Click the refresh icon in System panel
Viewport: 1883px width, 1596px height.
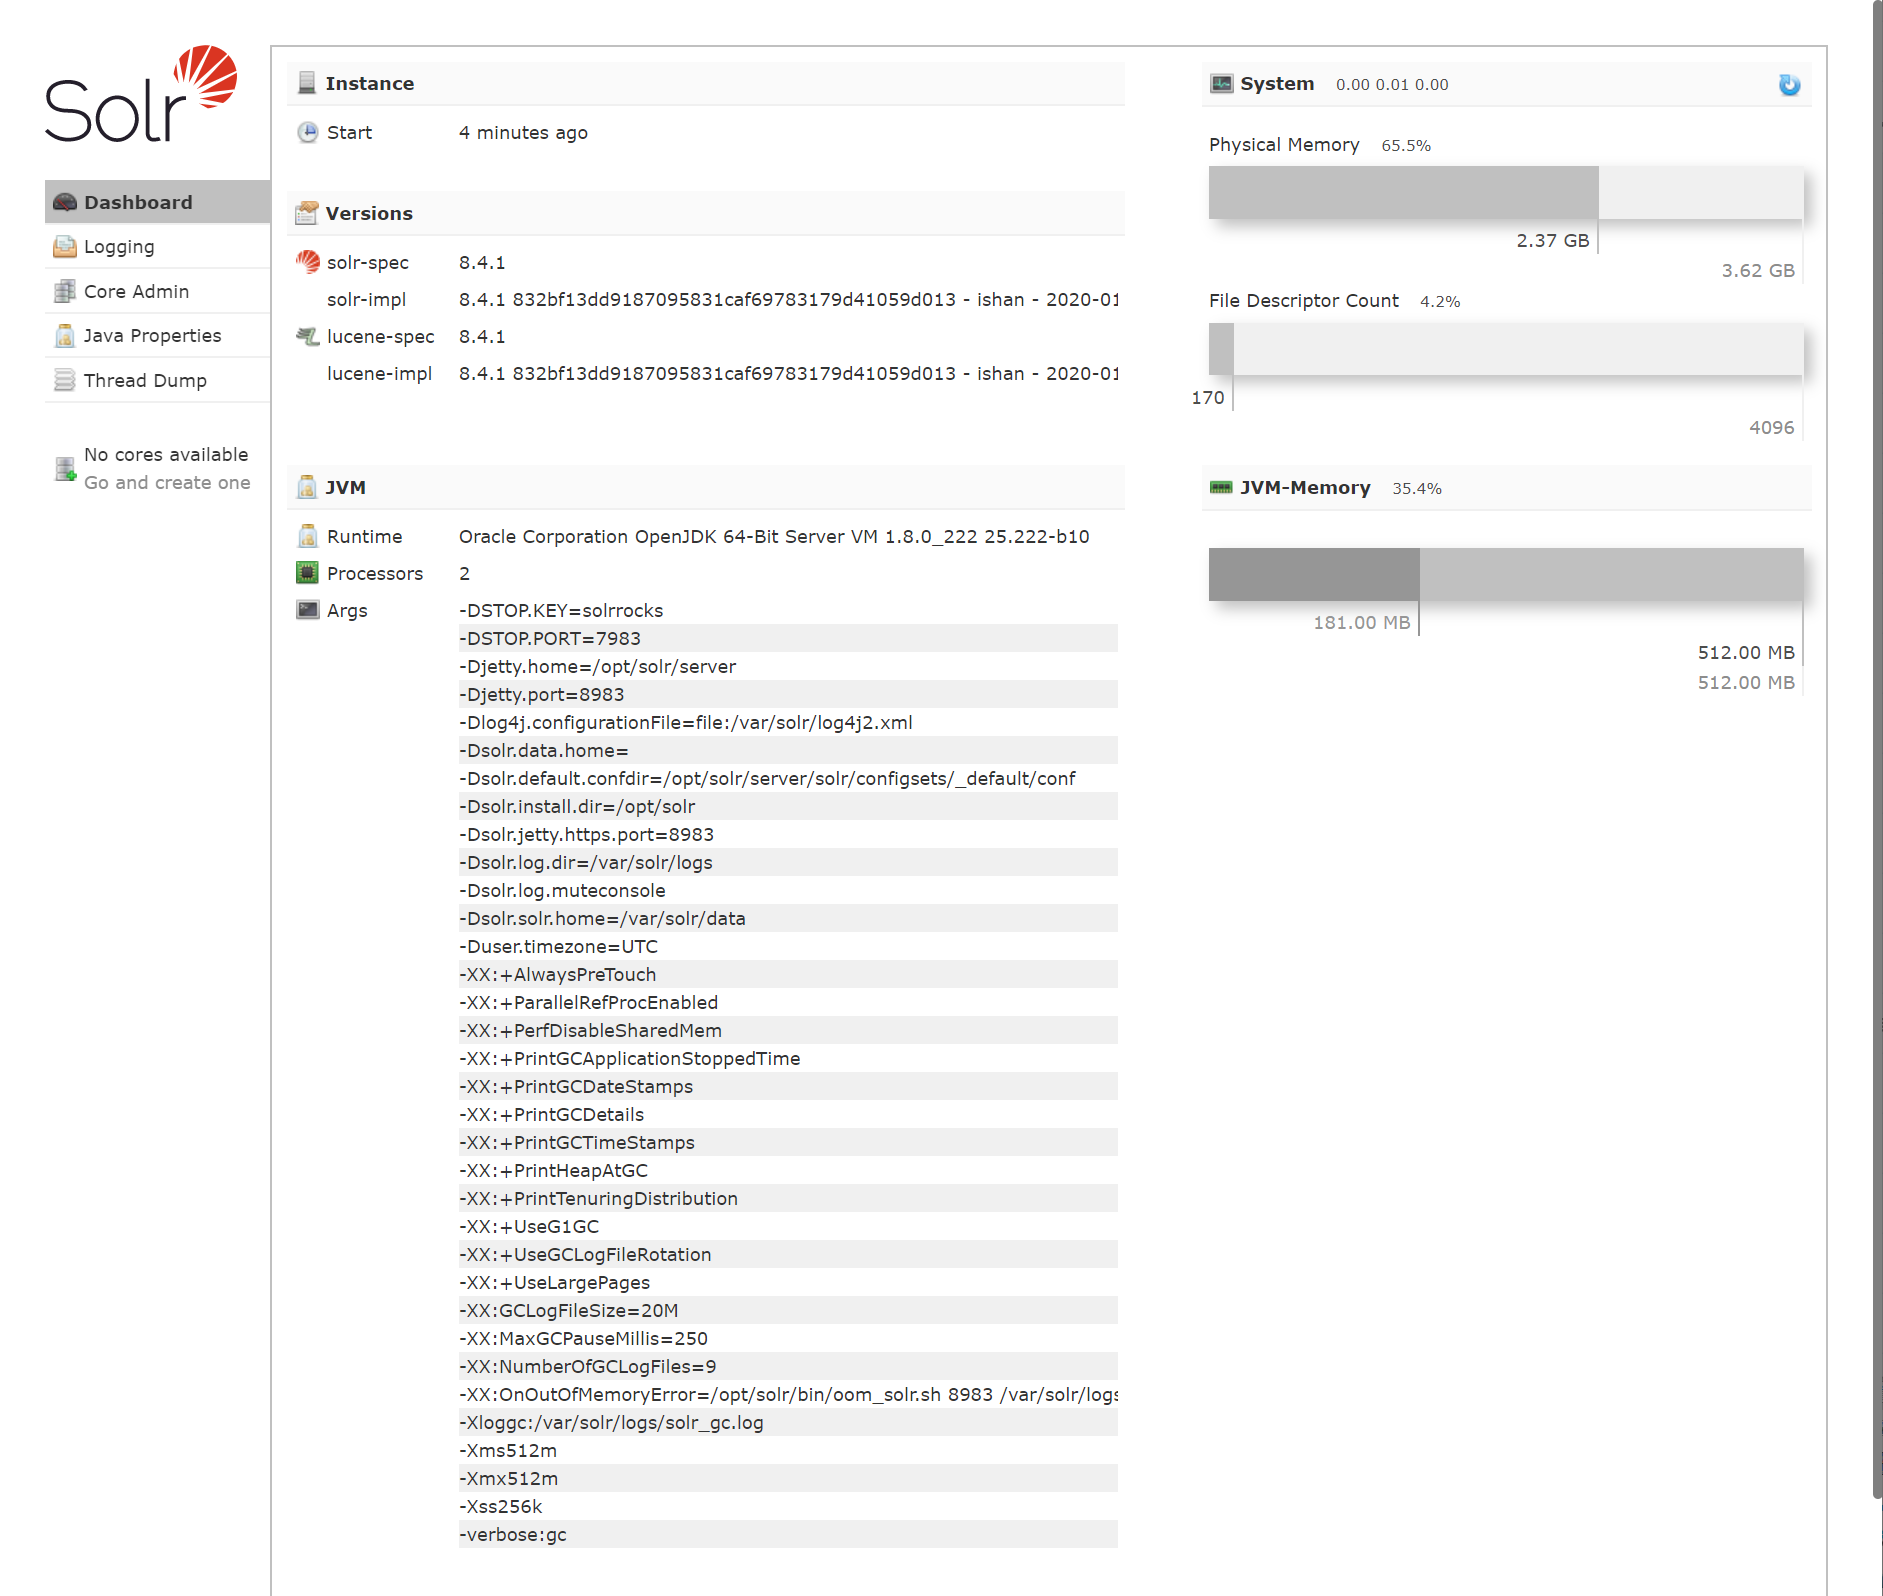point(1789,85)
